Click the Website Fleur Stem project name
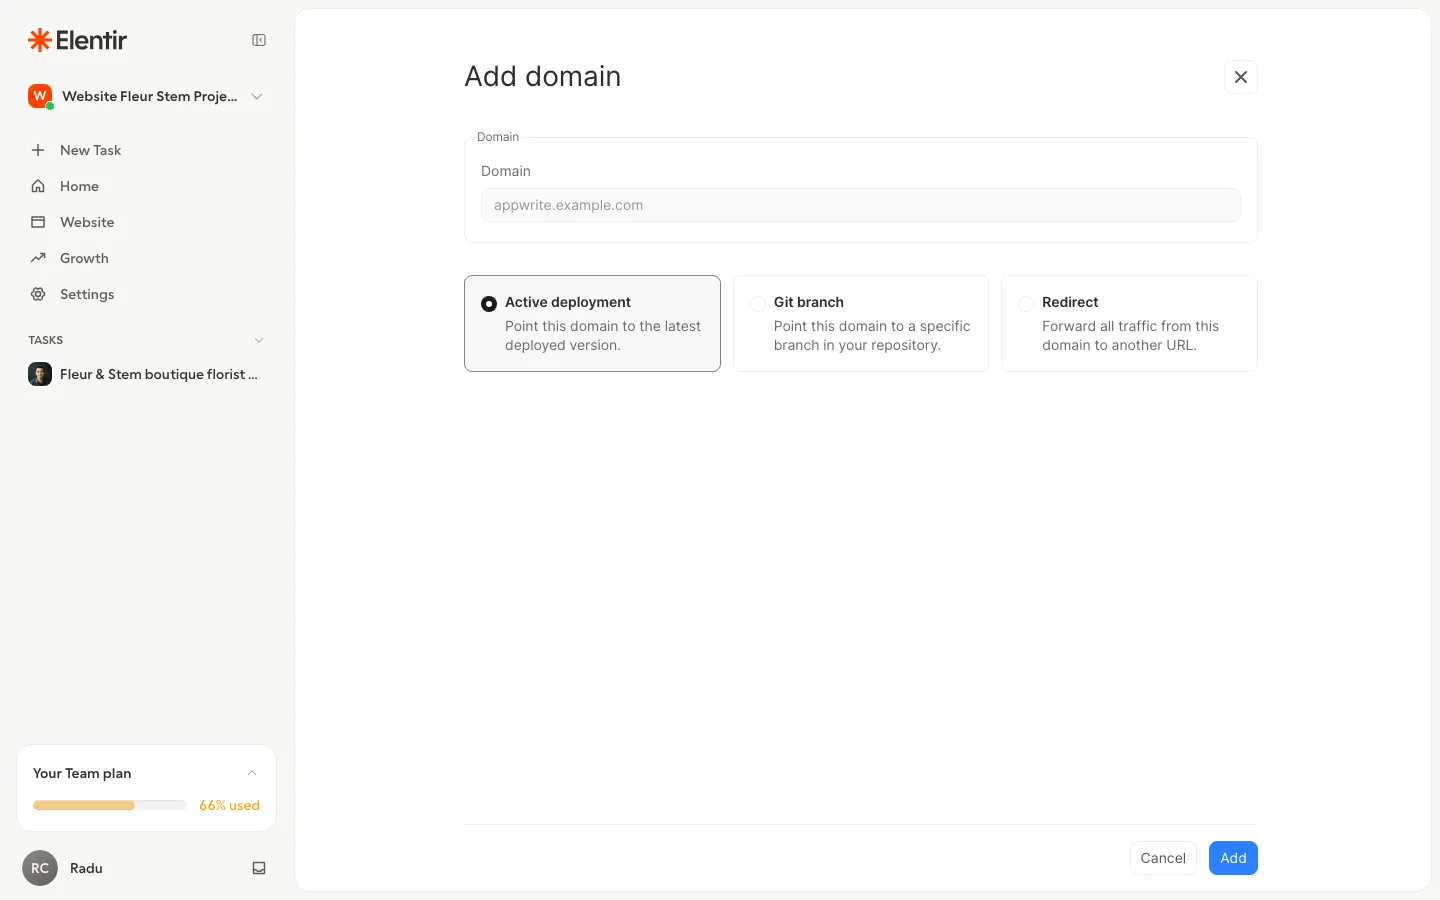This screenshot has height=900, width=1440. tap(150, 96)
